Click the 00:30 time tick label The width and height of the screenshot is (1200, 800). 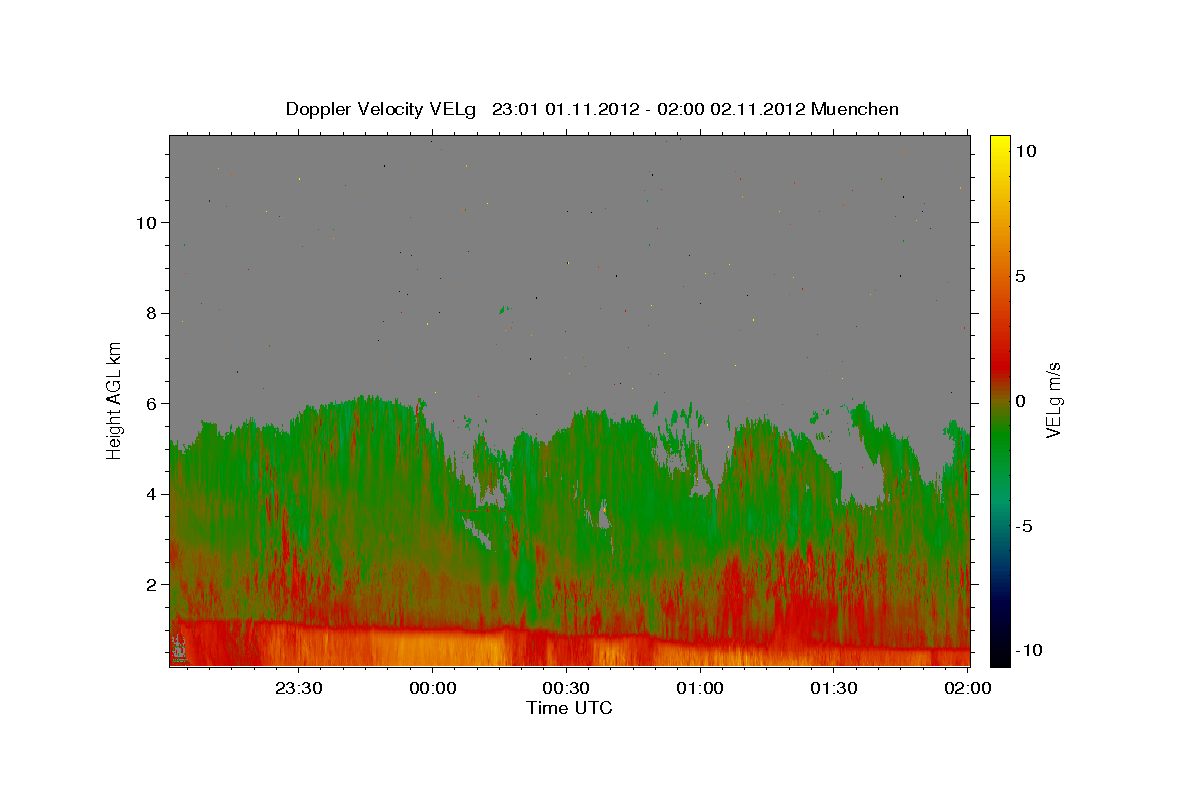pyautogui.click(x=567, y=688)
